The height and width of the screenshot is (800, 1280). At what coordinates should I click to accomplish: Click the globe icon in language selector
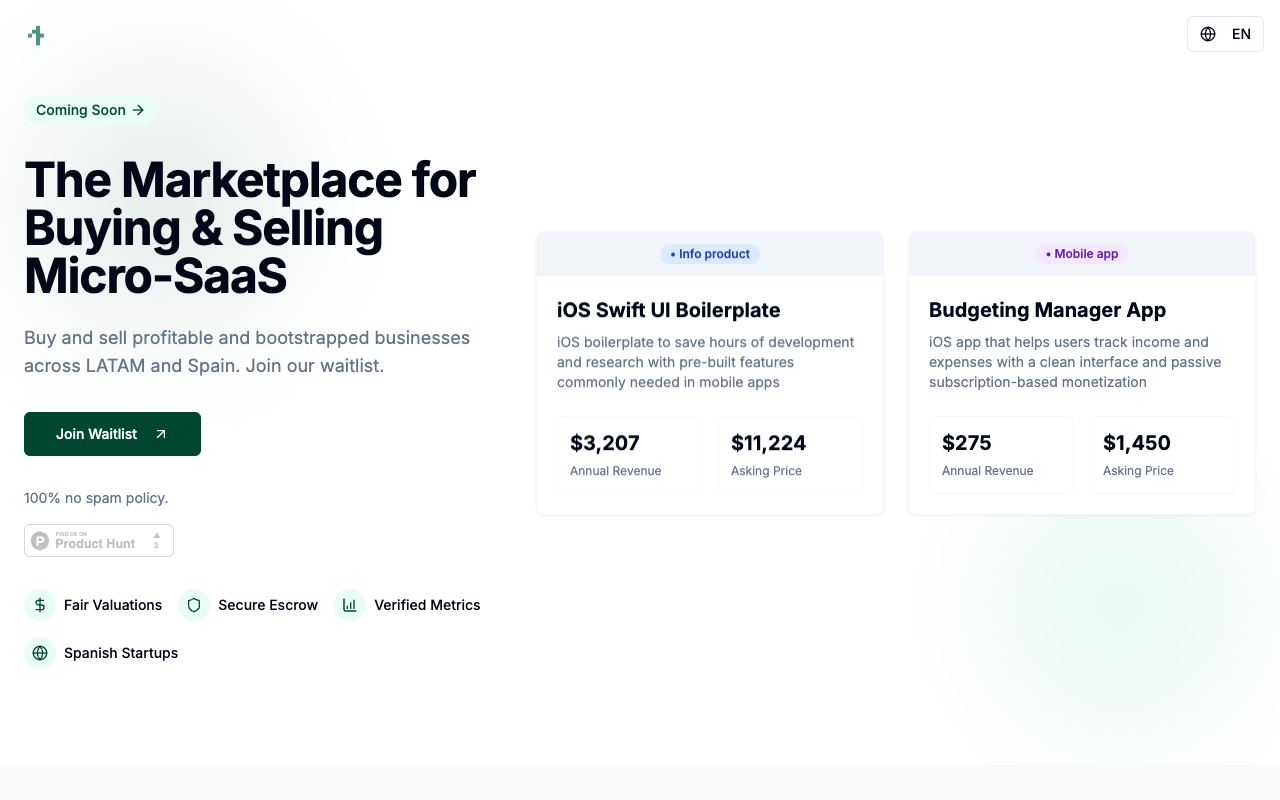(x=1208, y=34)
